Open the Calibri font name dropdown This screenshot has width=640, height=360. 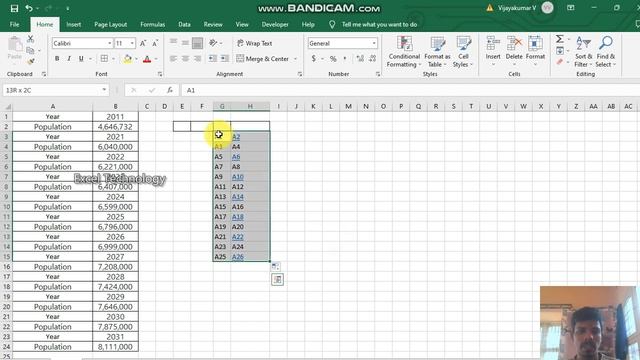coord(110,43)
